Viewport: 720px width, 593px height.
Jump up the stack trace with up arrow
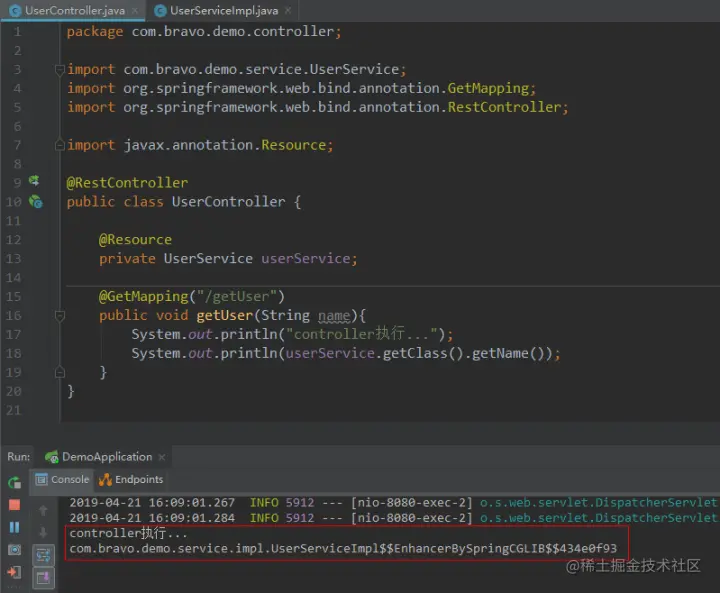[43, 510]
